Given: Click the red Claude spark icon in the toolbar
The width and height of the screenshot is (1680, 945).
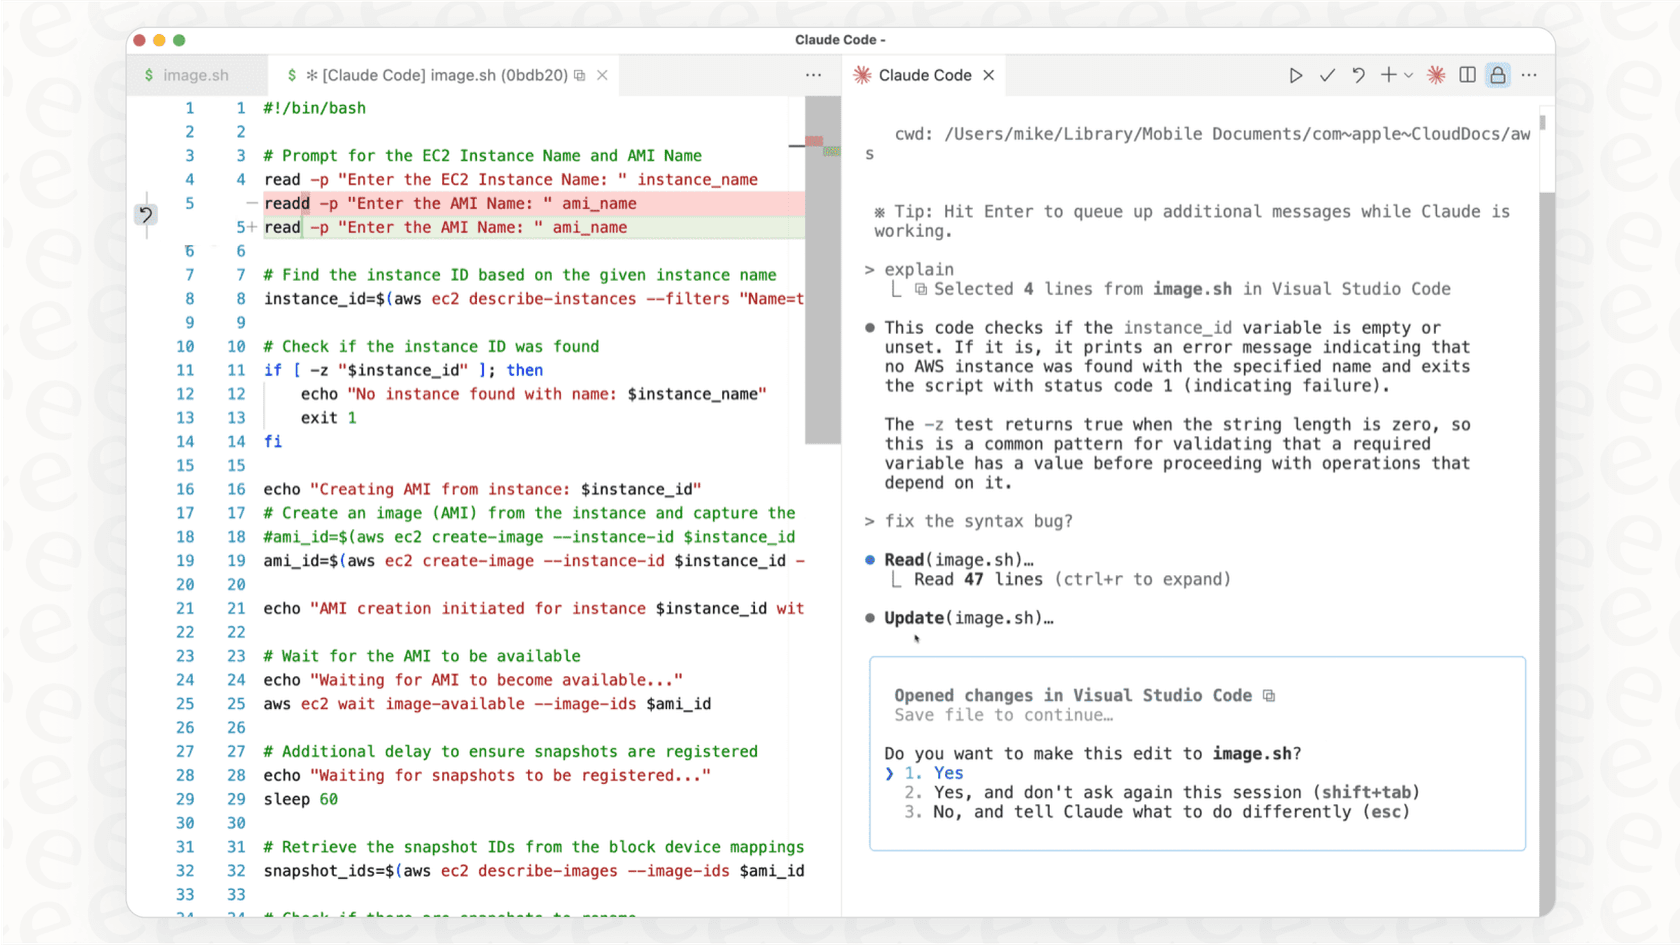Looking at the screenshot, I should click(x=1436, y=74).
